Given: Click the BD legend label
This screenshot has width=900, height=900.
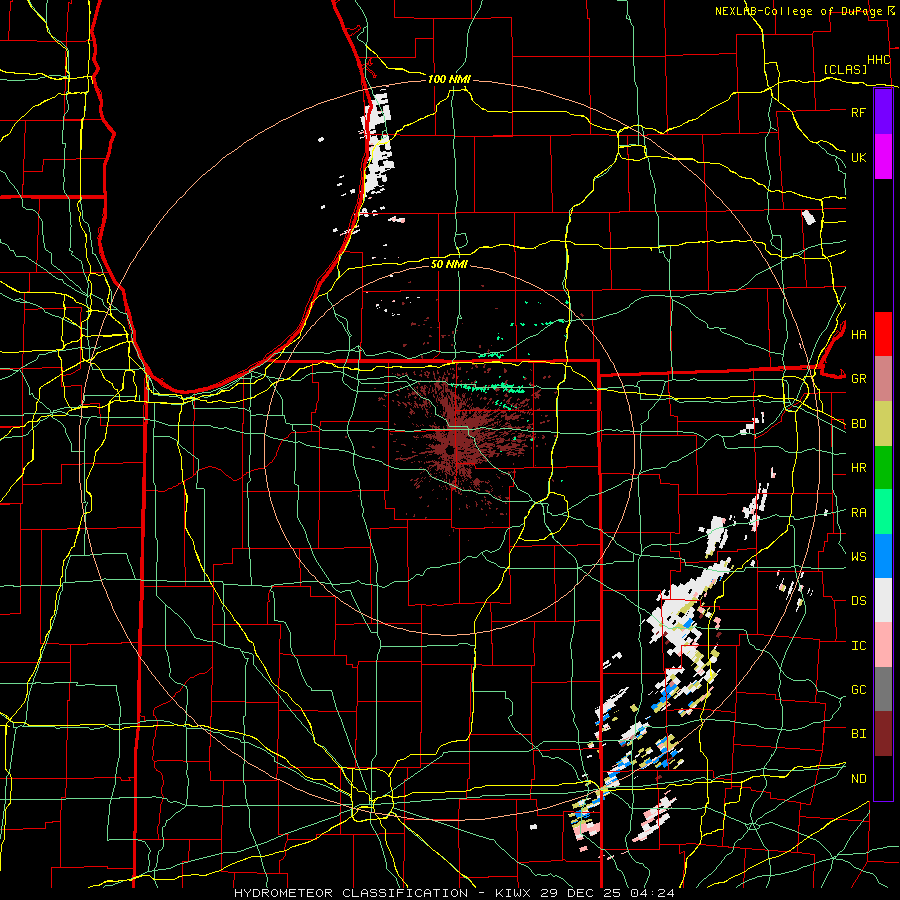Looking at the screenshot, I should [858, 424].
